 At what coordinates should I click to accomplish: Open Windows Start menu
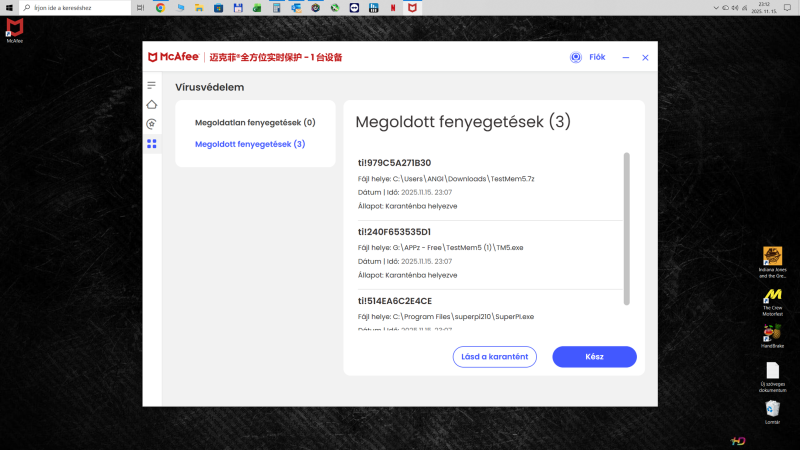tap(9, 8)
